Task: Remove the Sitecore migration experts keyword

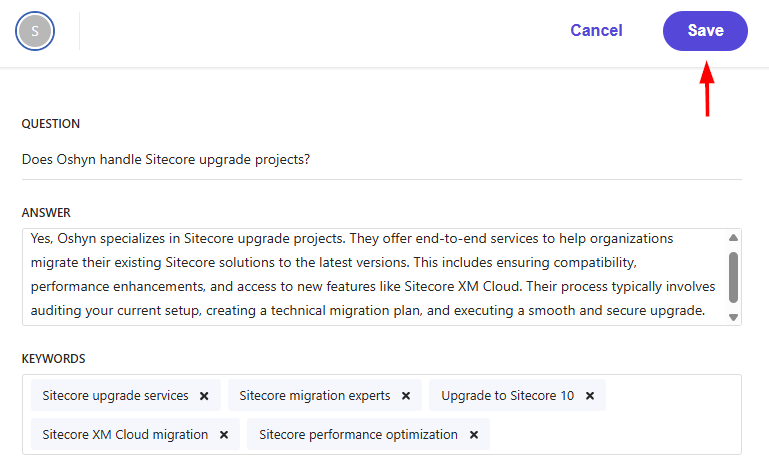Action: 406,395
